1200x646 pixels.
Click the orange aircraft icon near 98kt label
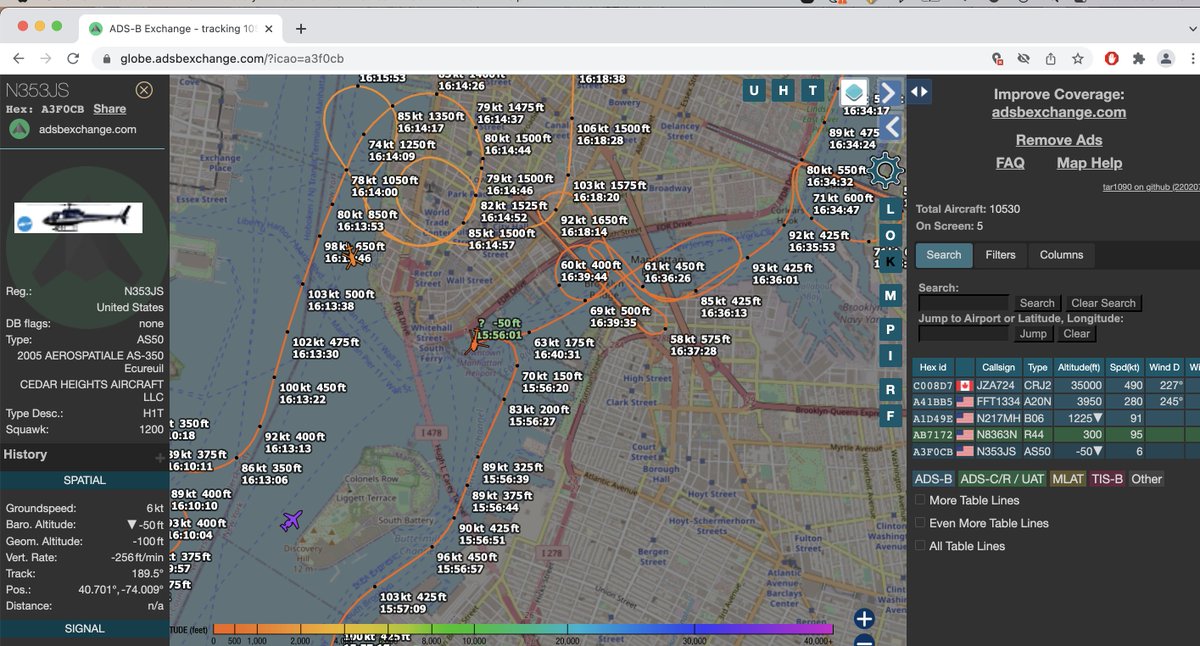pyautogui.click(x=350, y=258)
